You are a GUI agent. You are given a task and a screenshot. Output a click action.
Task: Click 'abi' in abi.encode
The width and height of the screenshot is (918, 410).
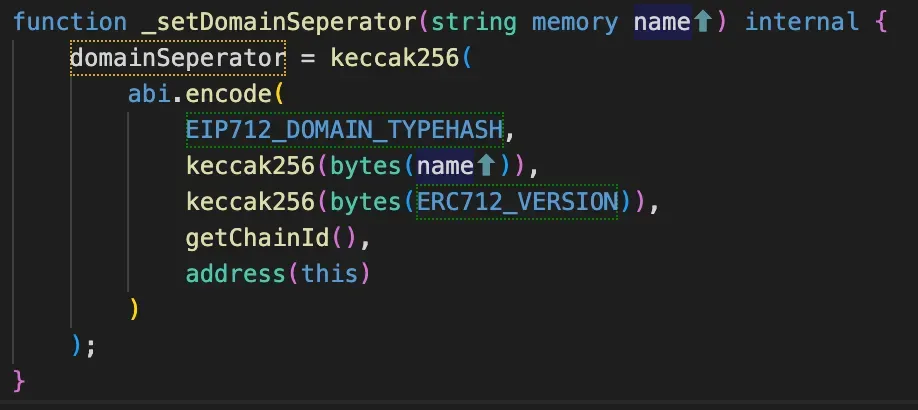tap(149, 94)
